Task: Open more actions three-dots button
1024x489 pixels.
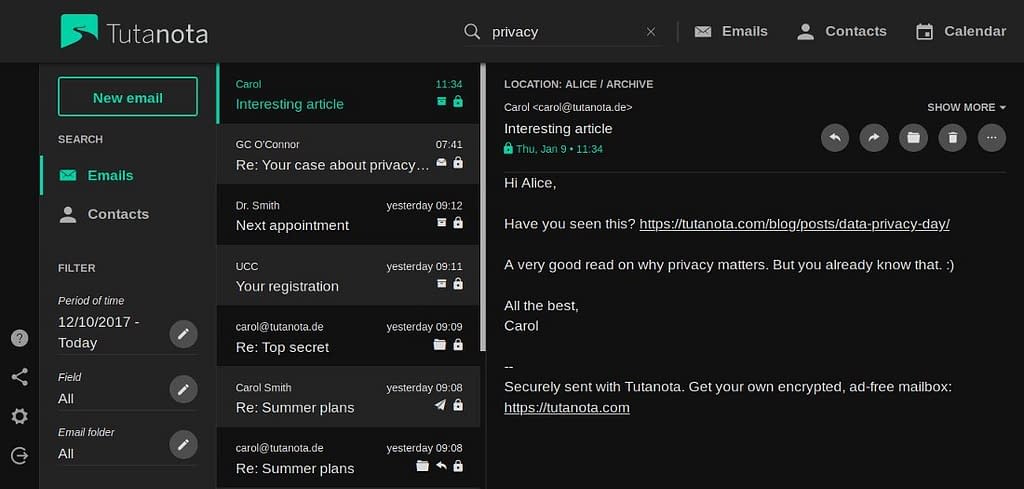Action: 992,138
